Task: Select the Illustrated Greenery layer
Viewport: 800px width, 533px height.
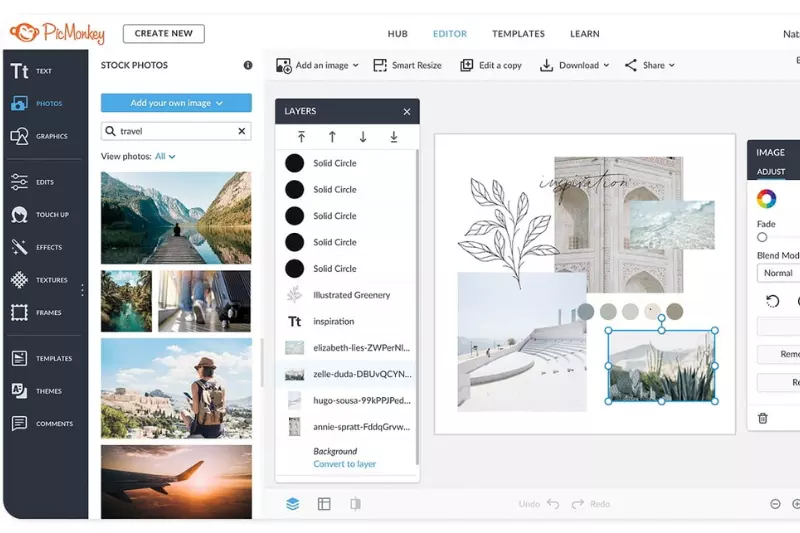Action: click(346, 295)
